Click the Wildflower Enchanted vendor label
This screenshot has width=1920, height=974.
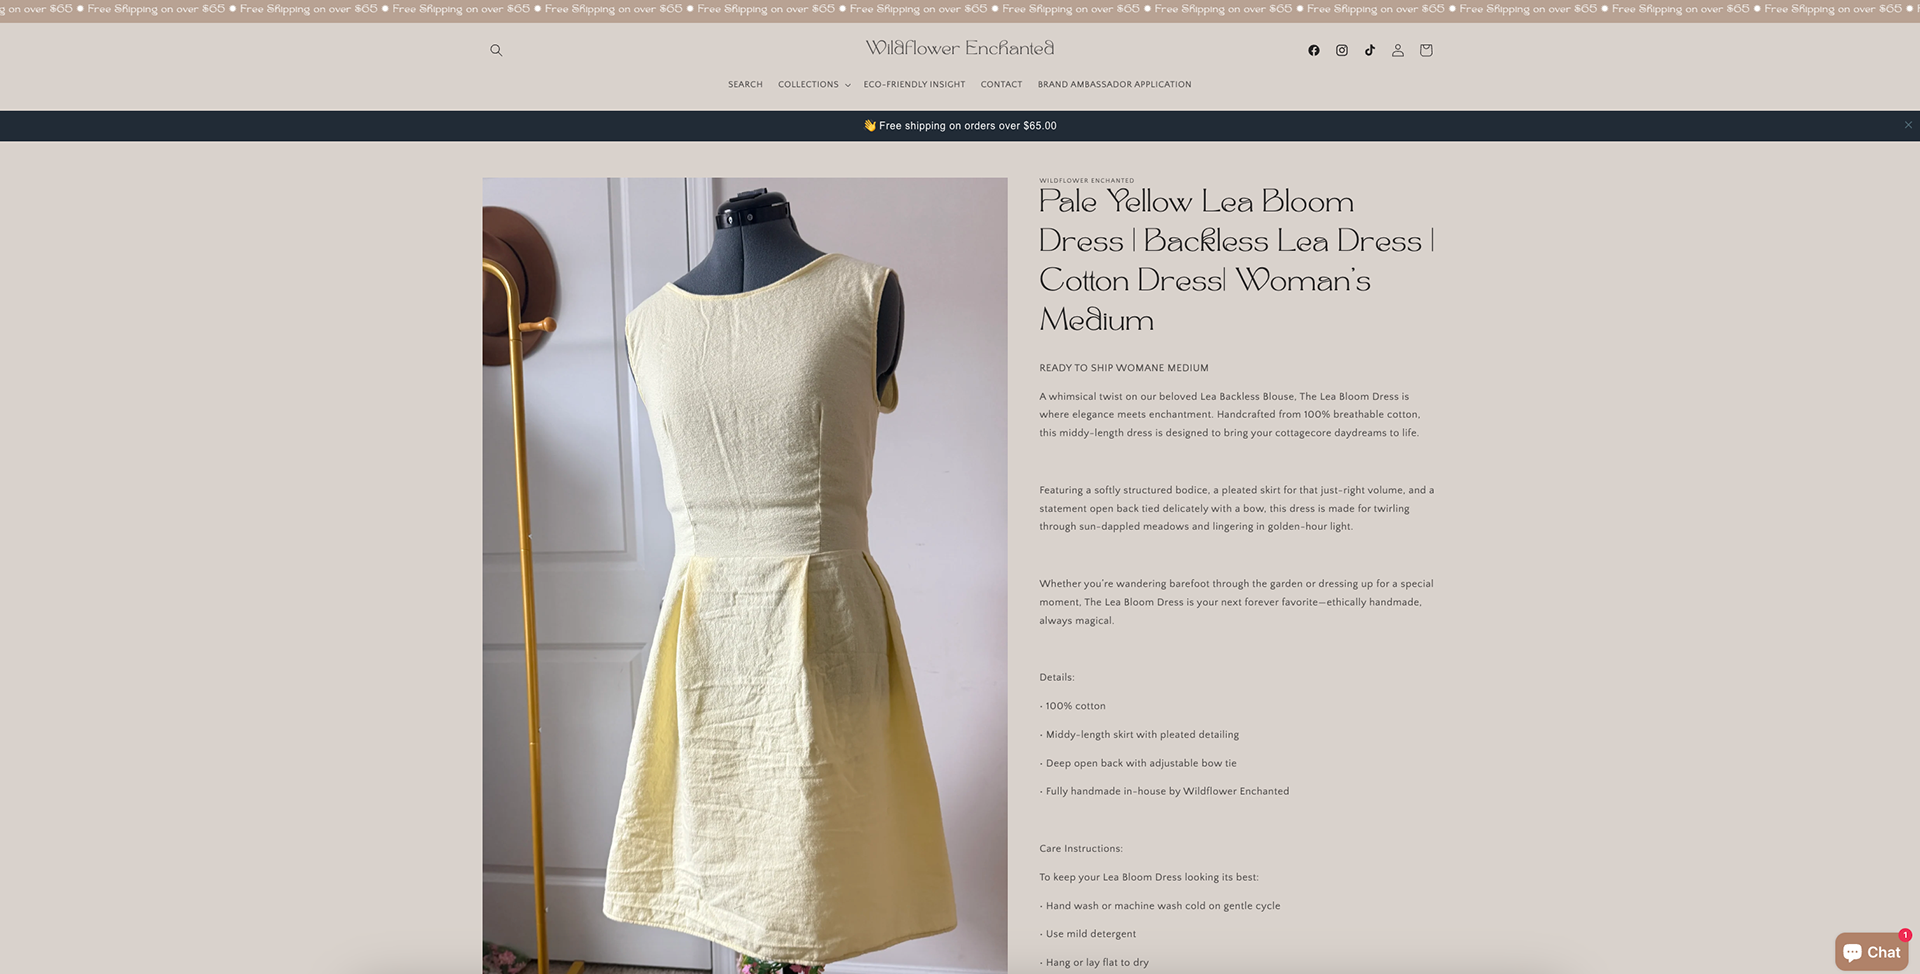1087,180
